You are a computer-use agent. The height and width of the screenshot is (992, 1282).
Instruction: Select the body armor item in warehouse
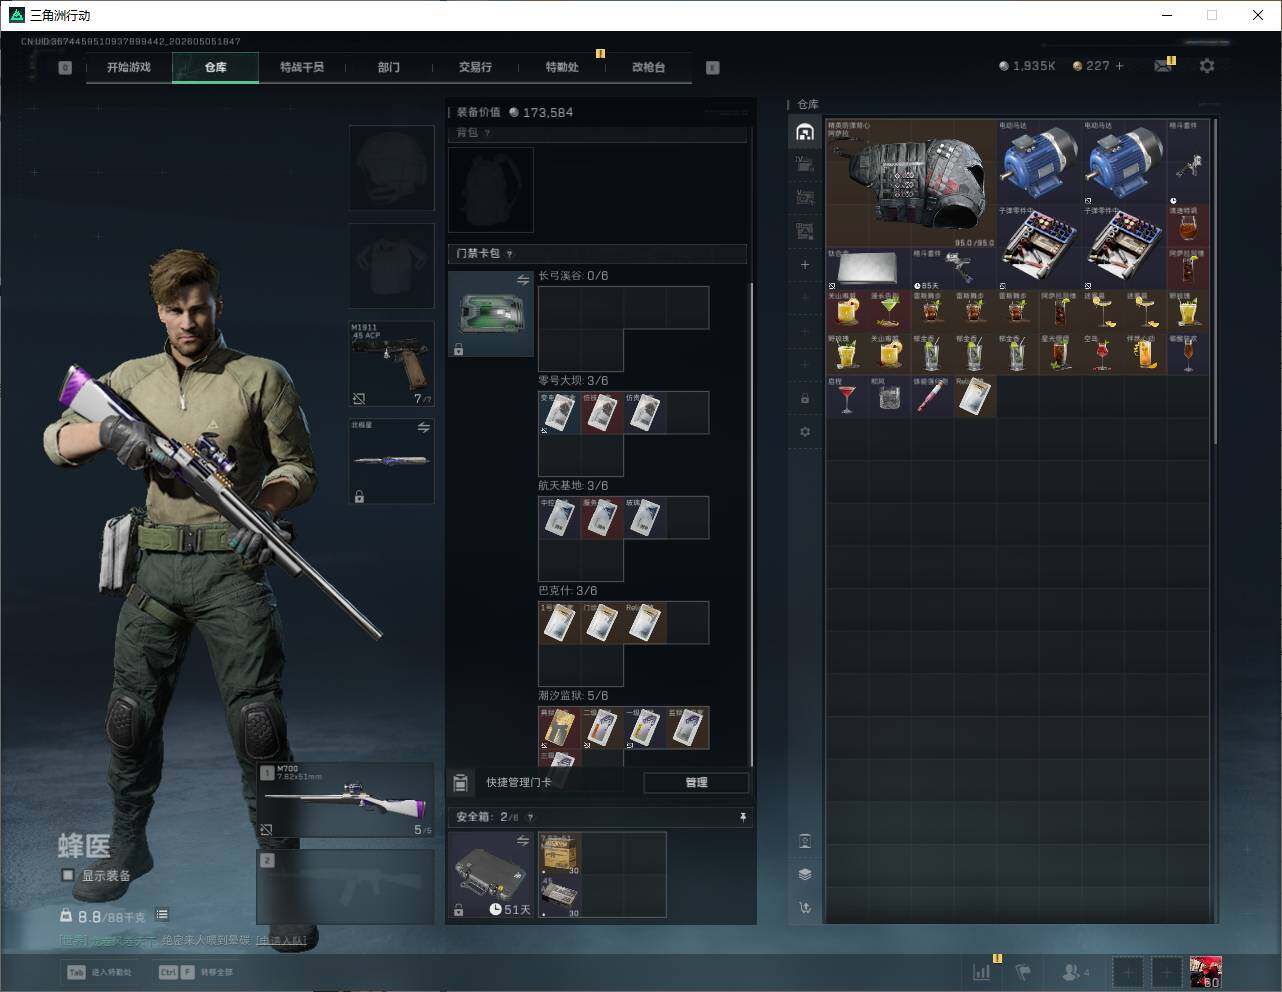point(911,184)
